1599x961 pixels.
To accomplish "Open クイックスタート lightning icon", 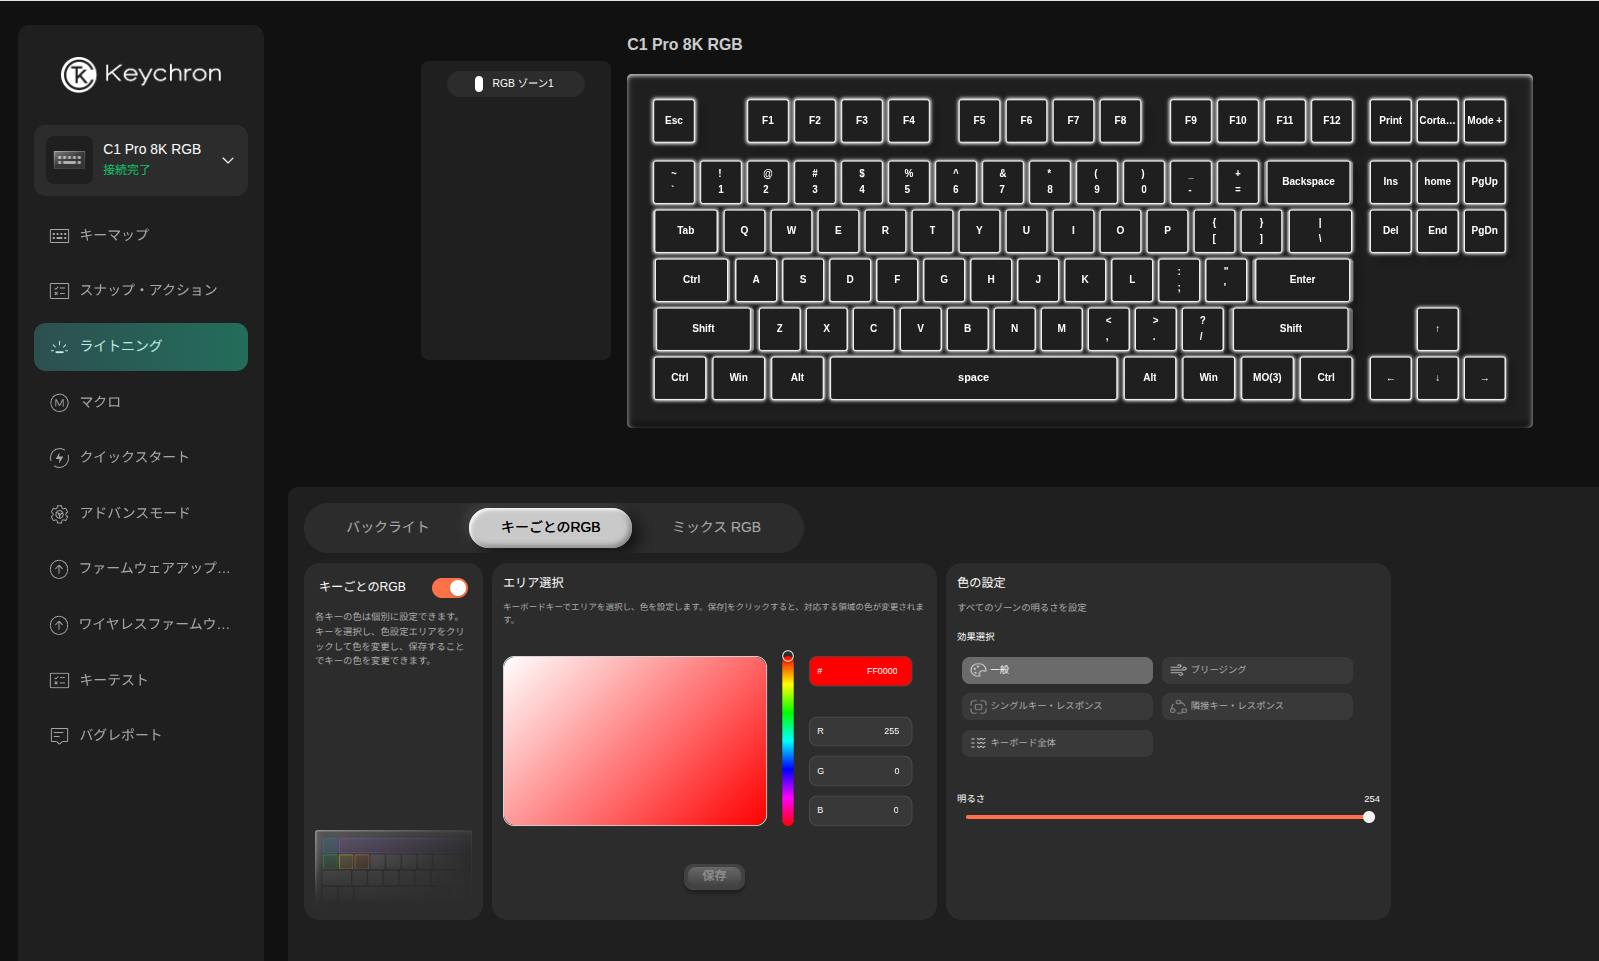I will tap(59, 457).
